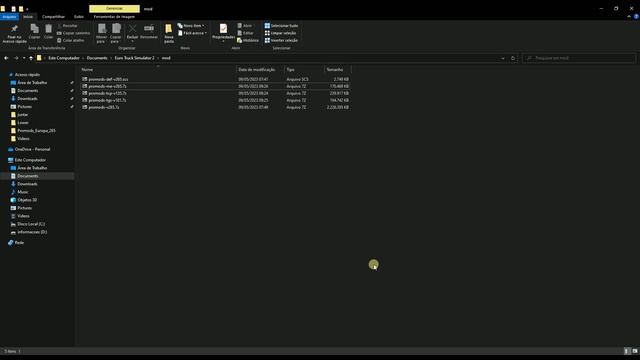
Task: Click the search box Pesquisar em mod
Action: click(579, 58)
